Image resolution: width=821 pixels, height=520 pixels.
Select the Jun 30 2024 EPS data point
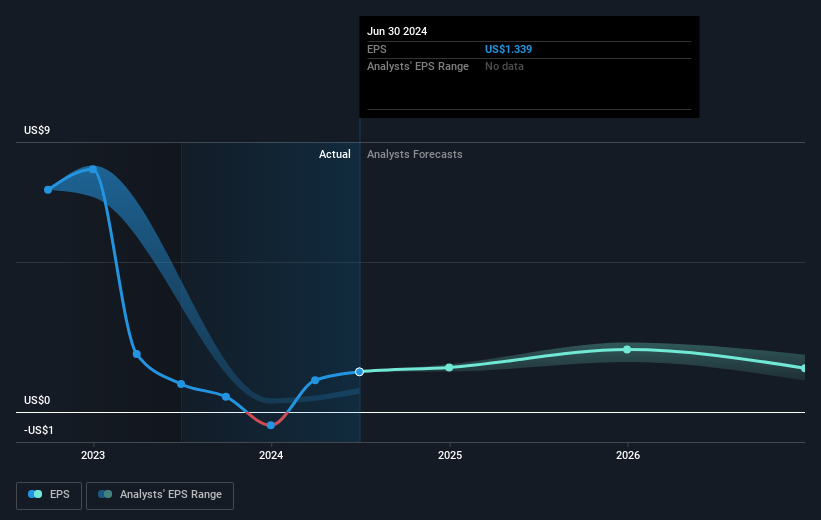[x=359, y=372]
